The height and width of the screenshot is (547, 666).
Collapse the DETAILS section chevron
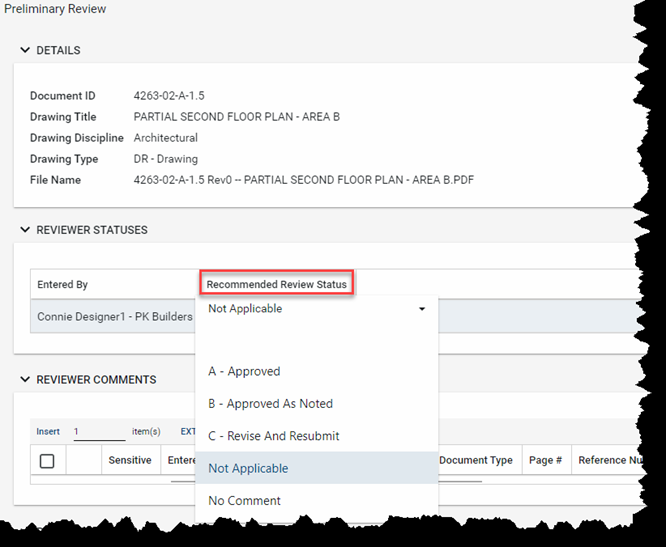[25, 50]
